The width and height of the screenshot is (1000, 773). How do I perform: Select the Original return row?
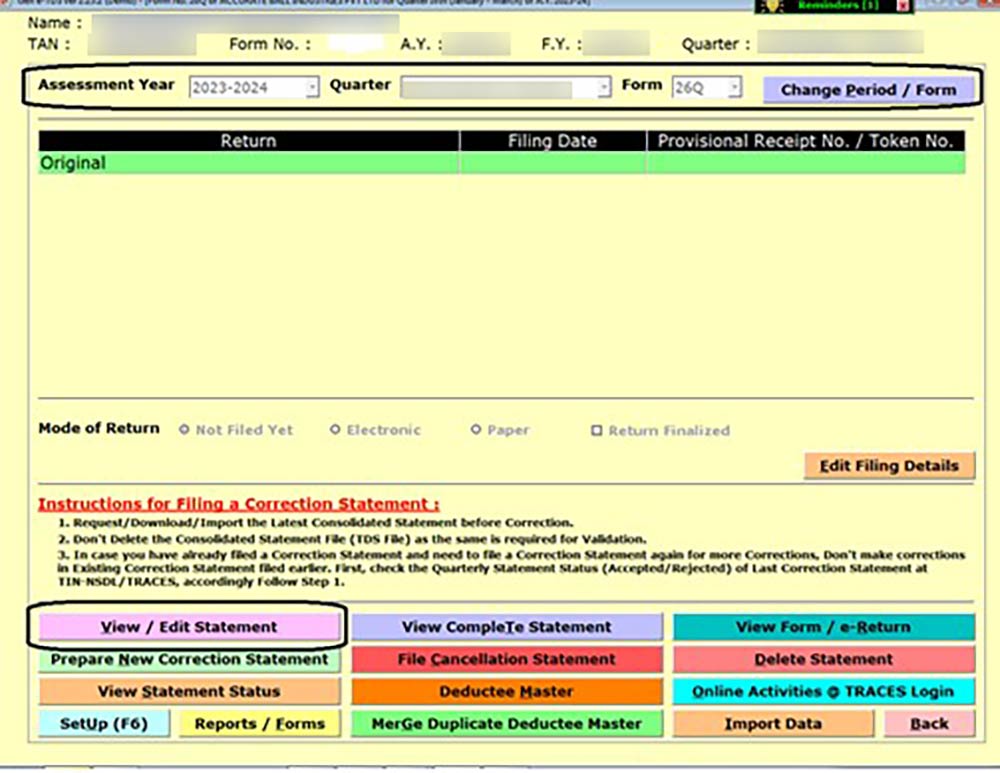pyautogui.click(x=500, y=163)
